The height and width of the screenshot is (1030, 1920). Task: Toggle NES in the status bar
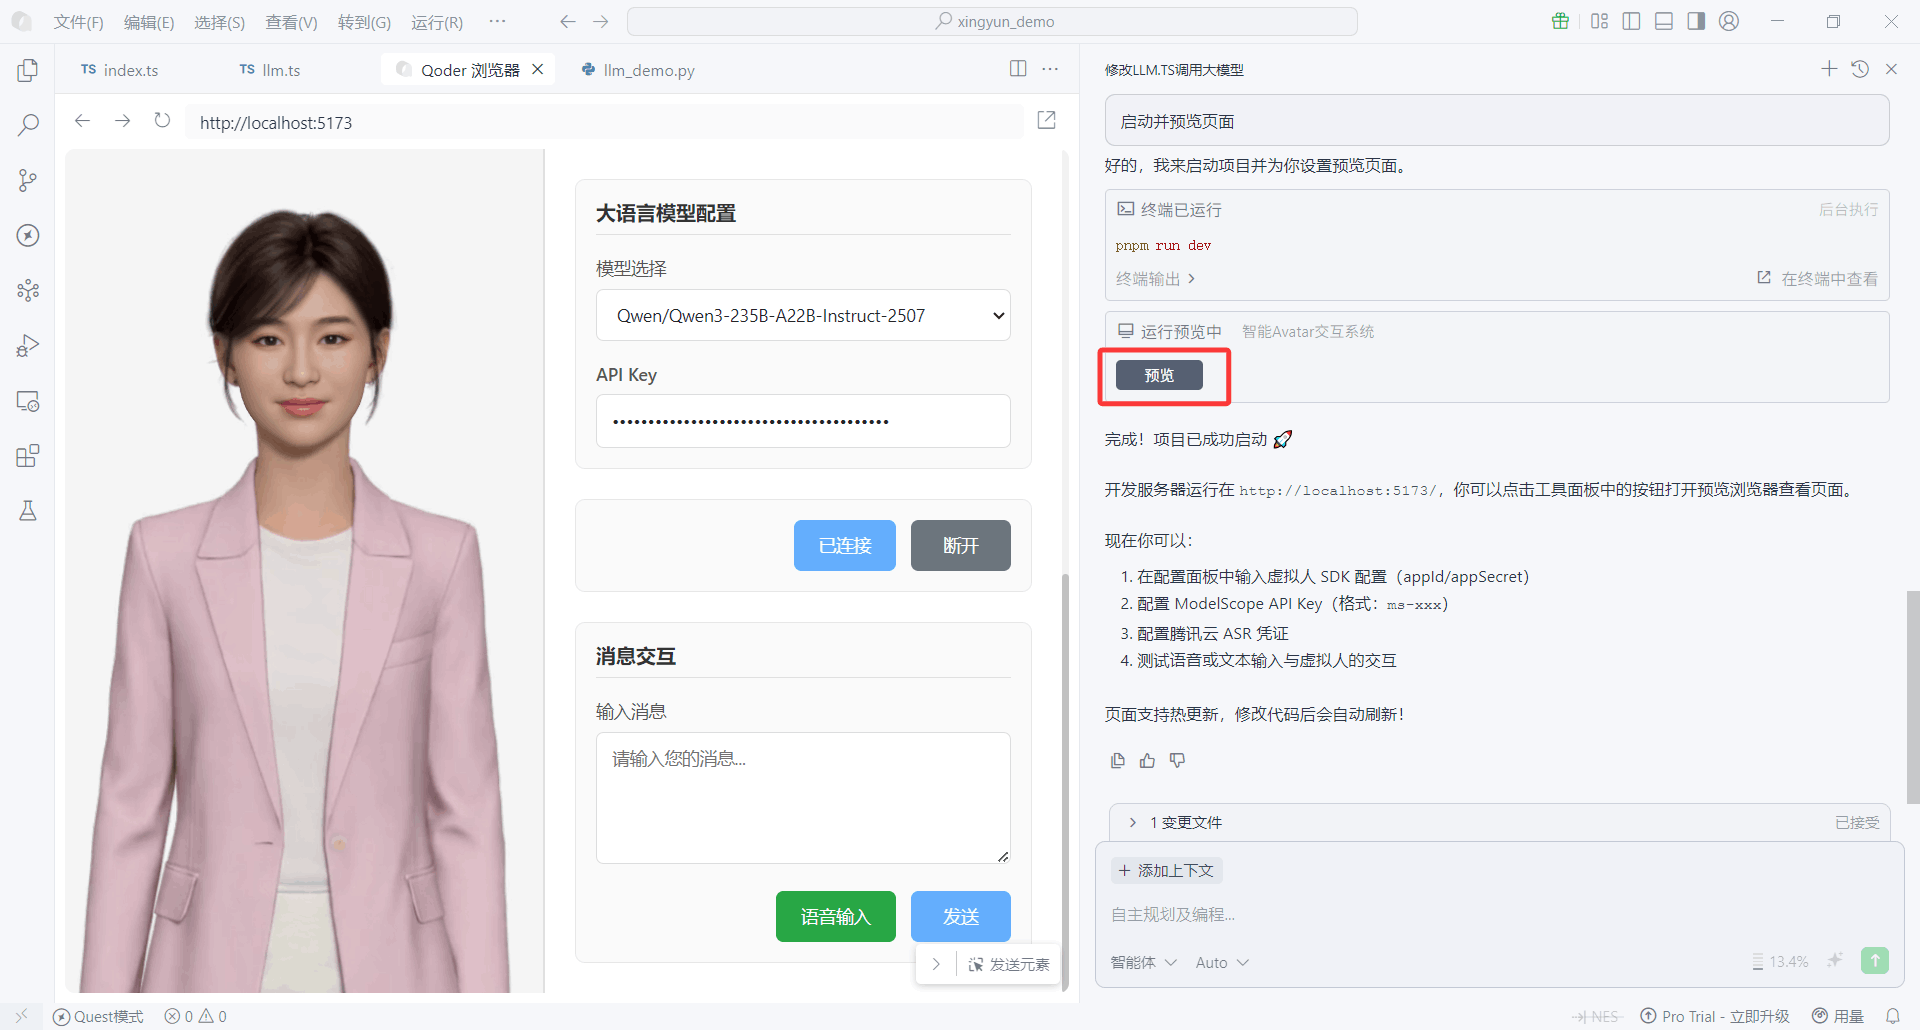coord(1596,1016)
